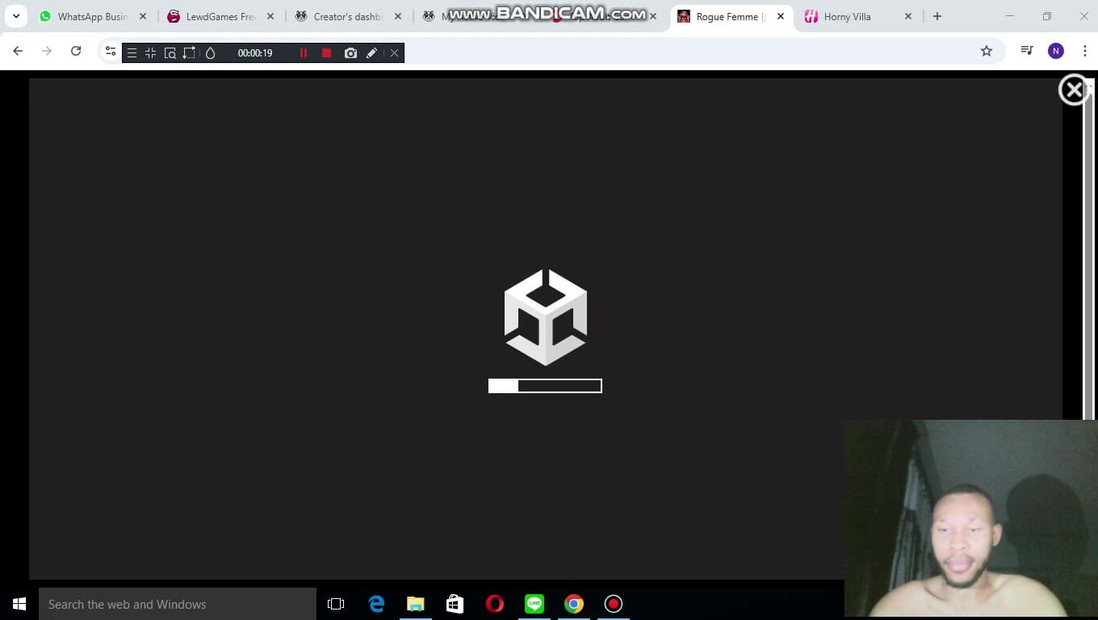Close the LewdGames tab

[270, 16]
